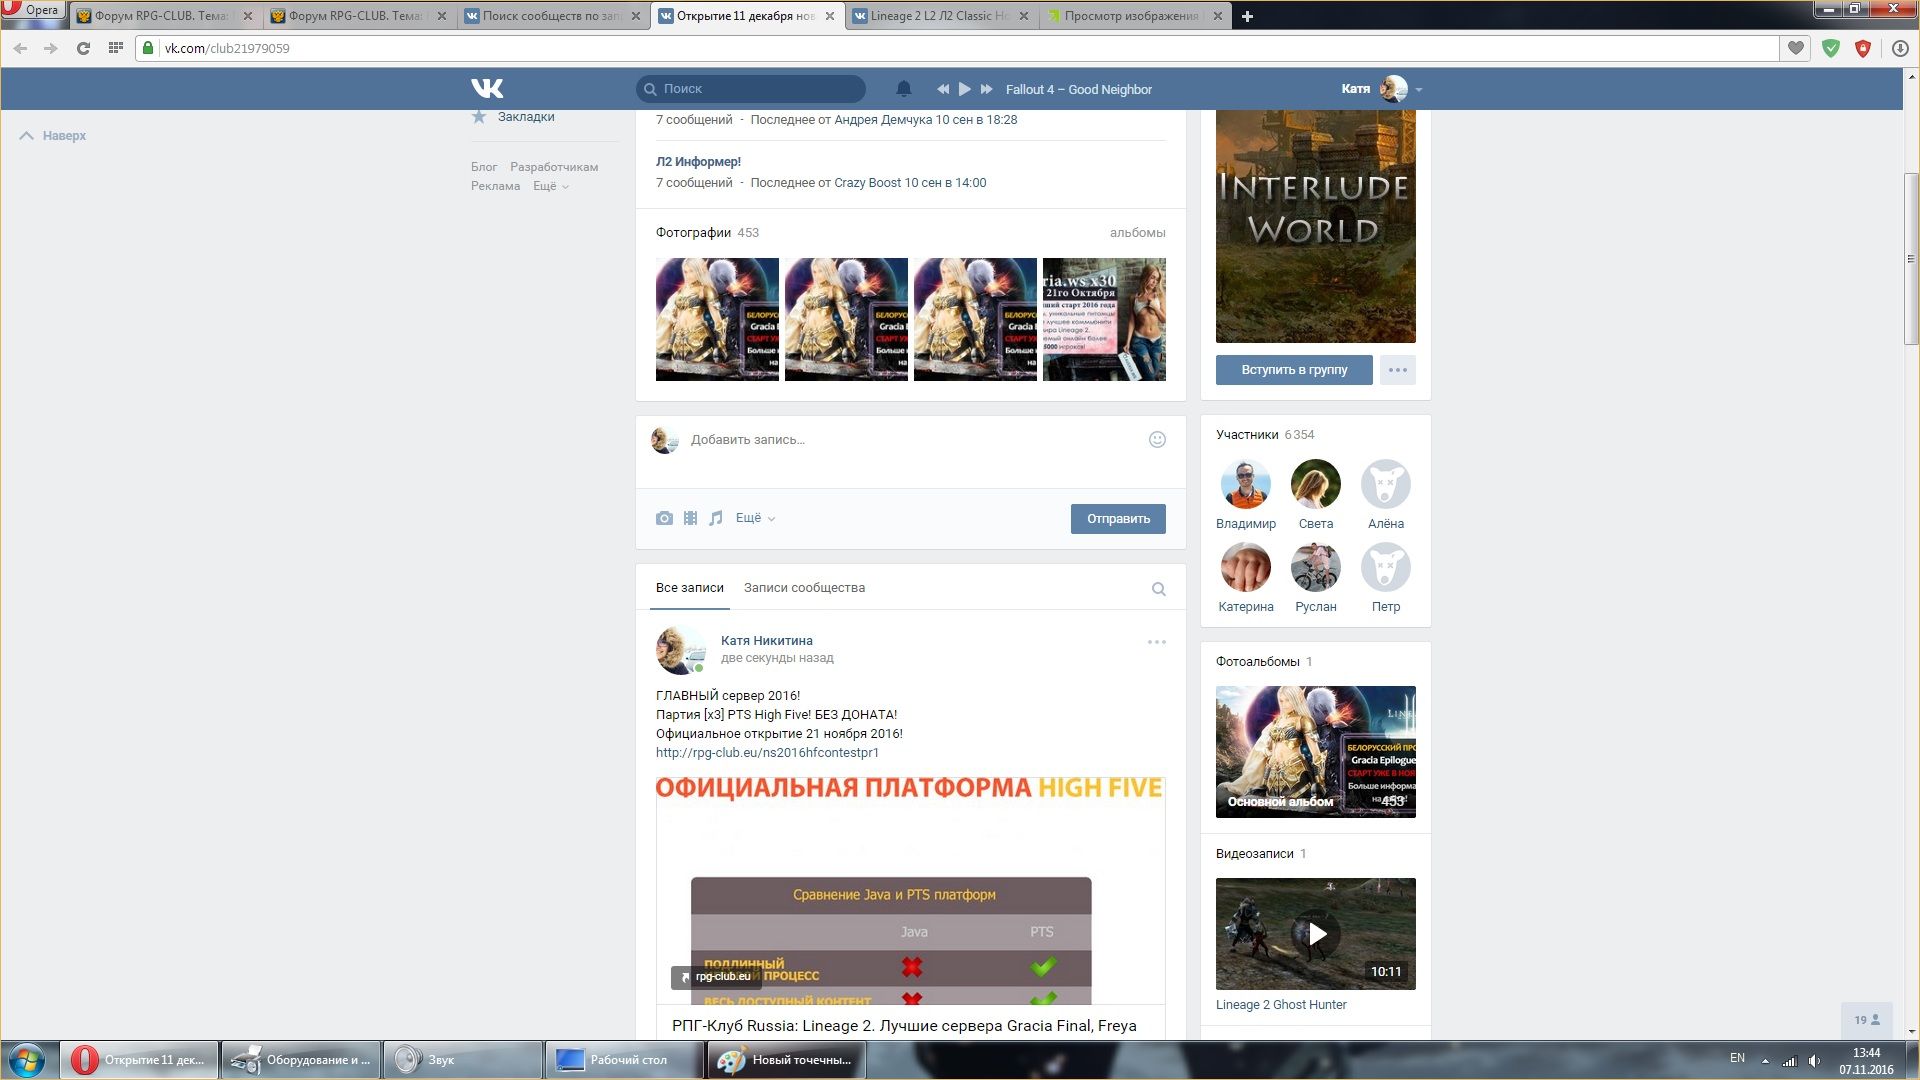
Task: Skip to next audio track
Action: click(x=987, y=89)
